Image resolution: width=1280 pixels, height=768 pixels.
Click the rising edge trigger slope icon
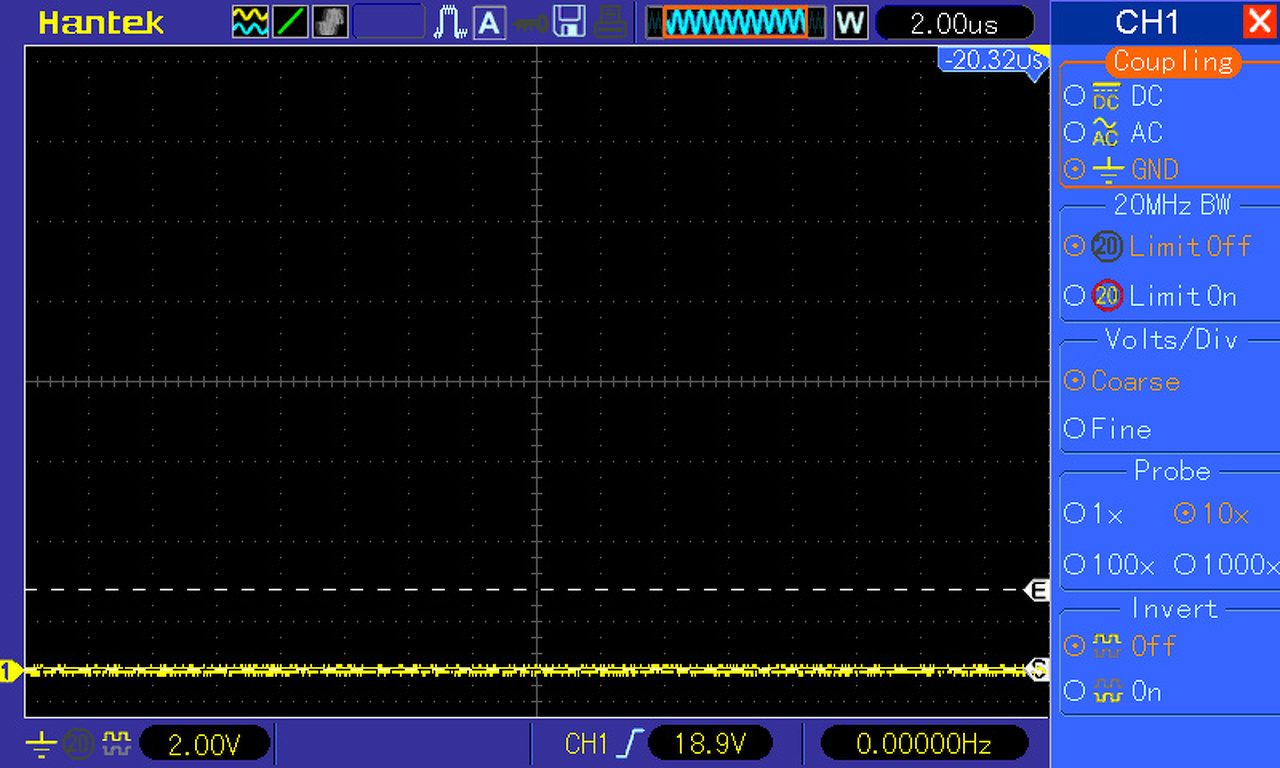(630, 743)
